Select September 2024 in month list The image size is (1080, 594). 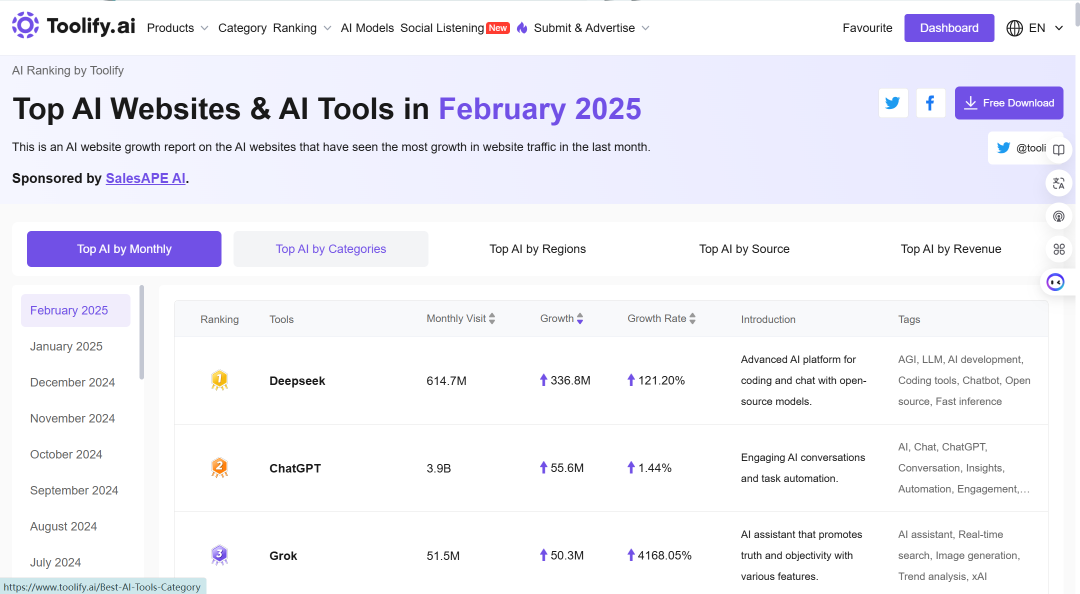click(x=74, y=490)
